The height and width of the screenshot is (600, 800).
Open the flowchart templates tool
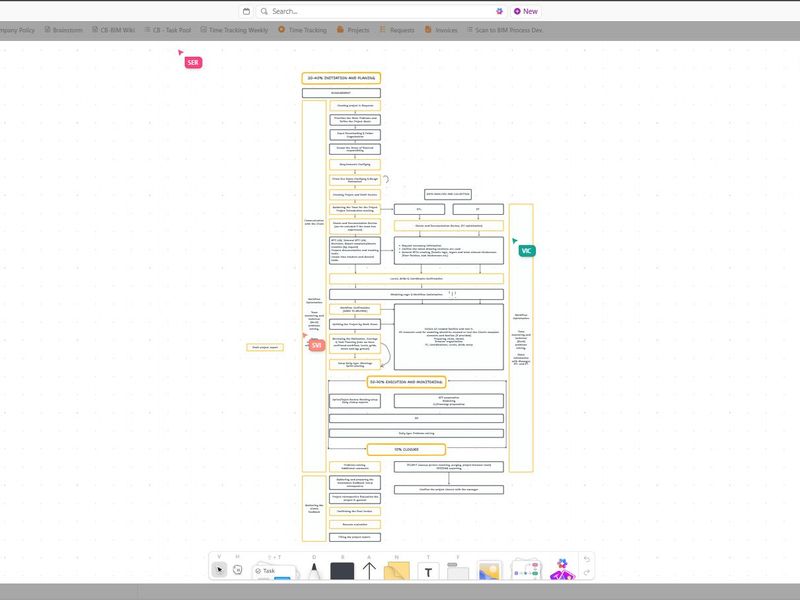(526, 569)
